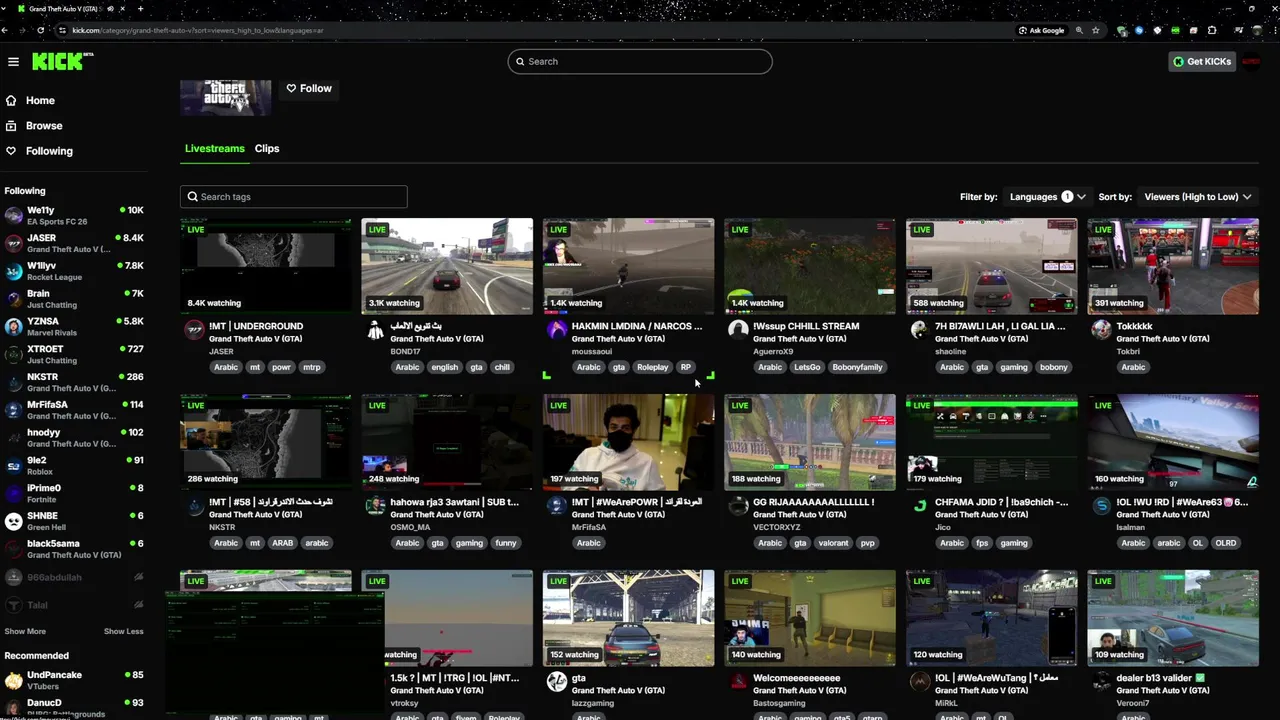This screenshot has height=720, width=1280.
Task: Switch to Clips tab
Action: click(267, 149)
